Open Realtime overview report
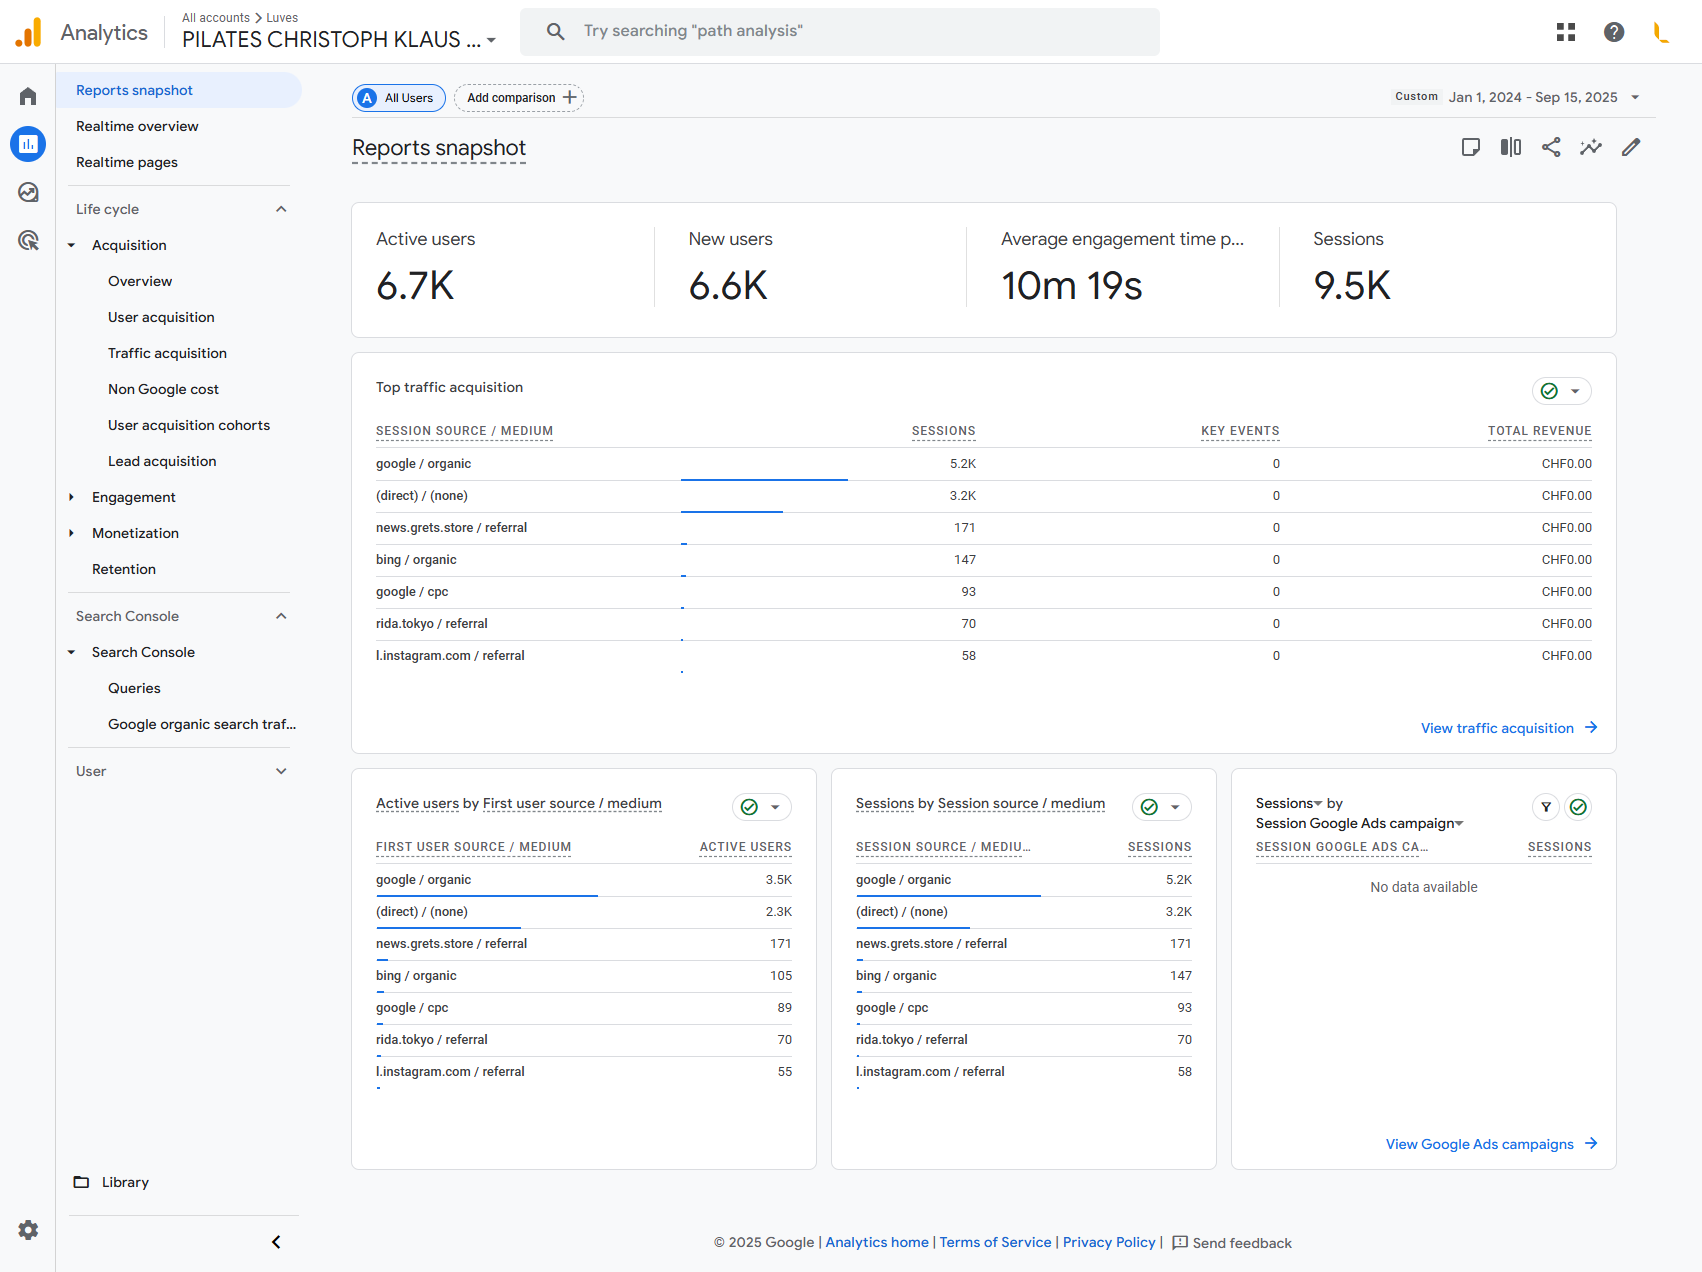 [x=137, y=126]
